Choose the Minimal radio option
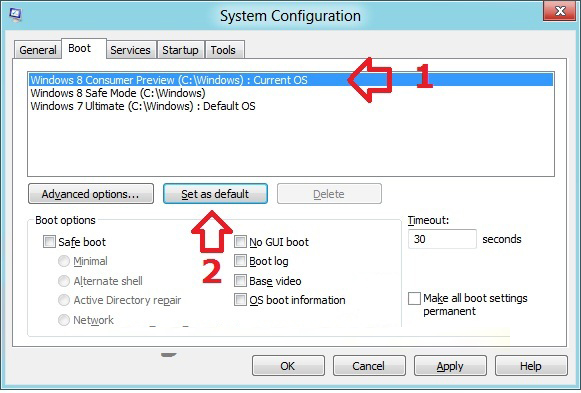This screenshot has height=393, width=581. [64, 261]
